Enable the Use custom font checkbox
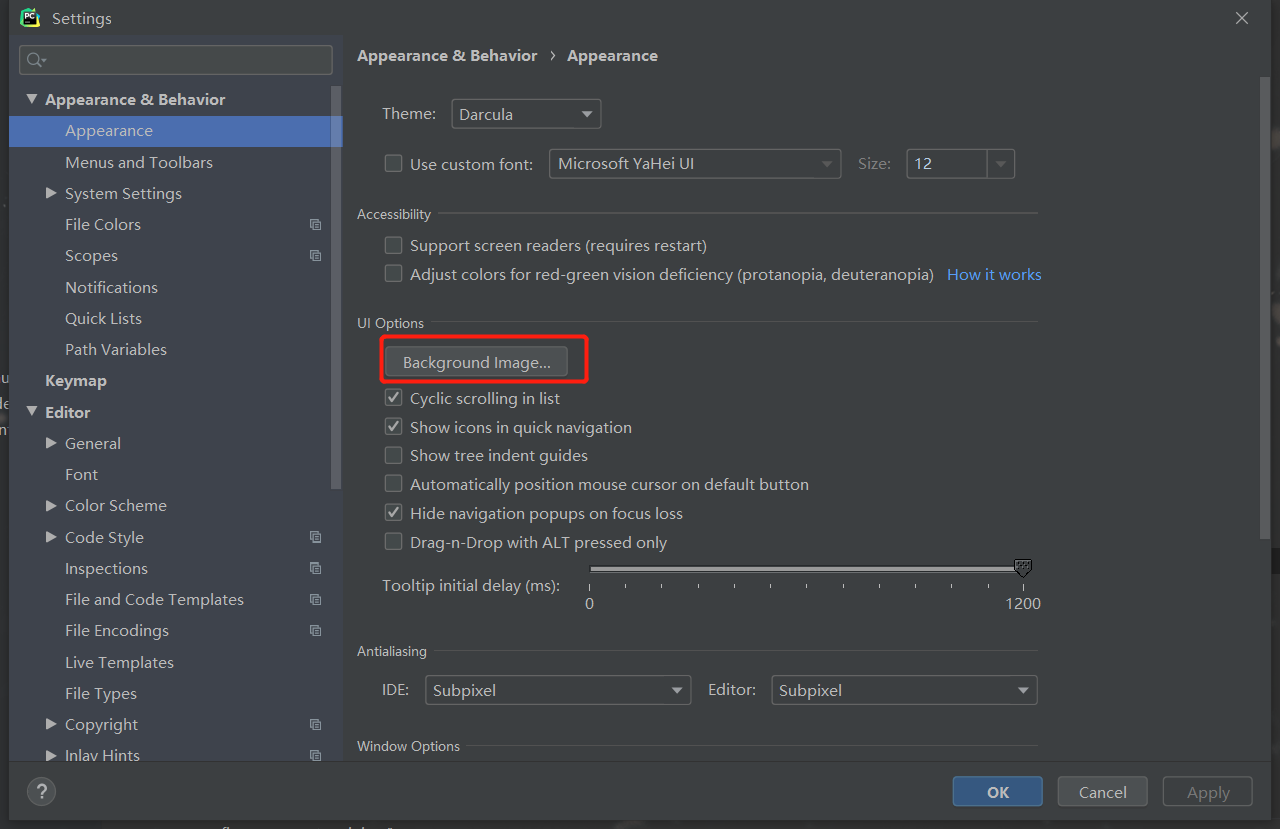This screenshot has height=829, width=1280. point(393,163)
